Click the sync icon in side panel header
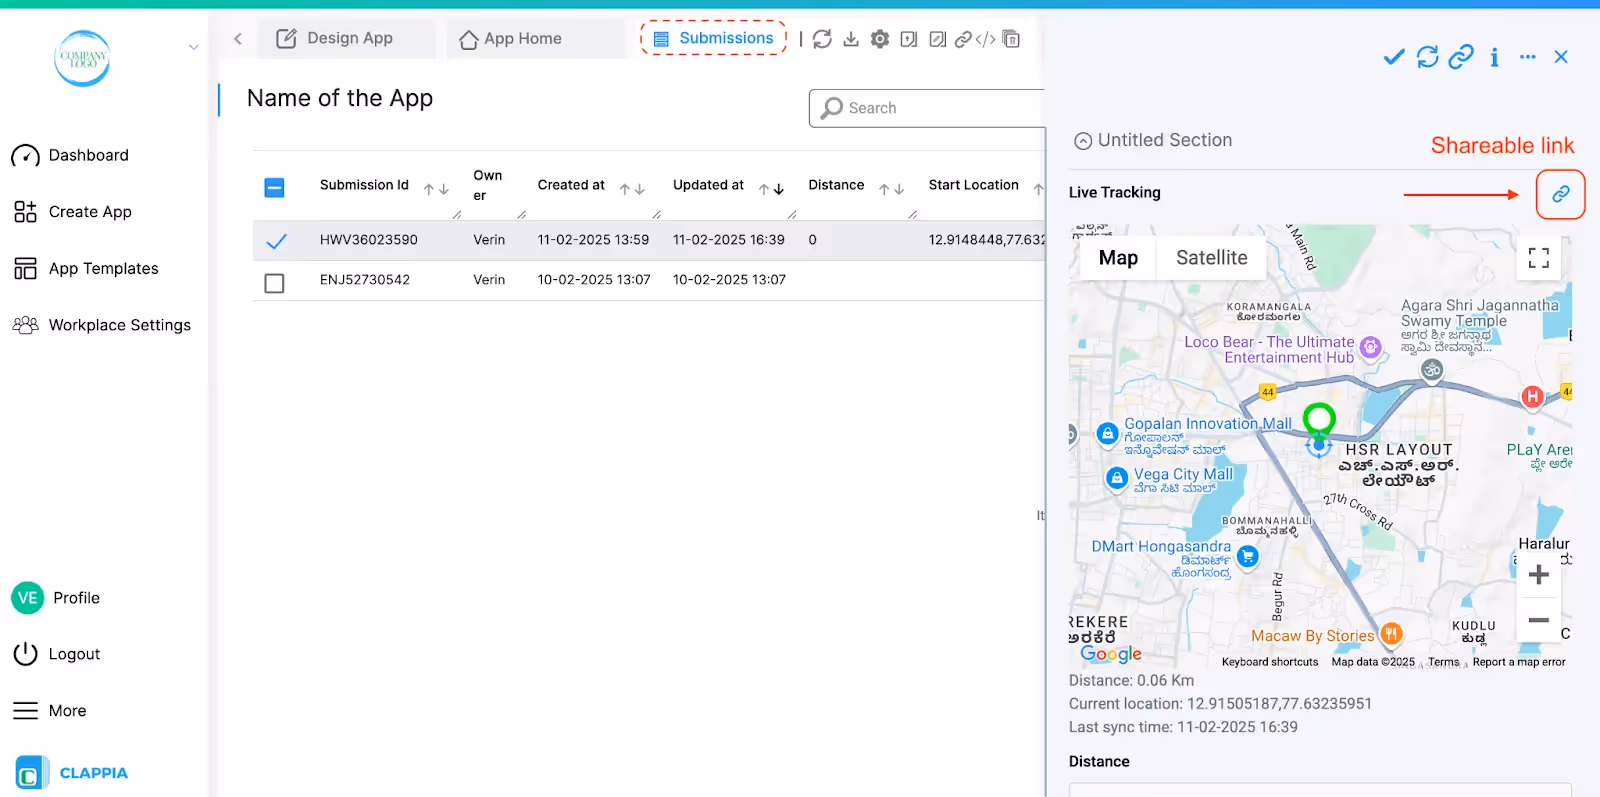 click(x=1428, y=57)
